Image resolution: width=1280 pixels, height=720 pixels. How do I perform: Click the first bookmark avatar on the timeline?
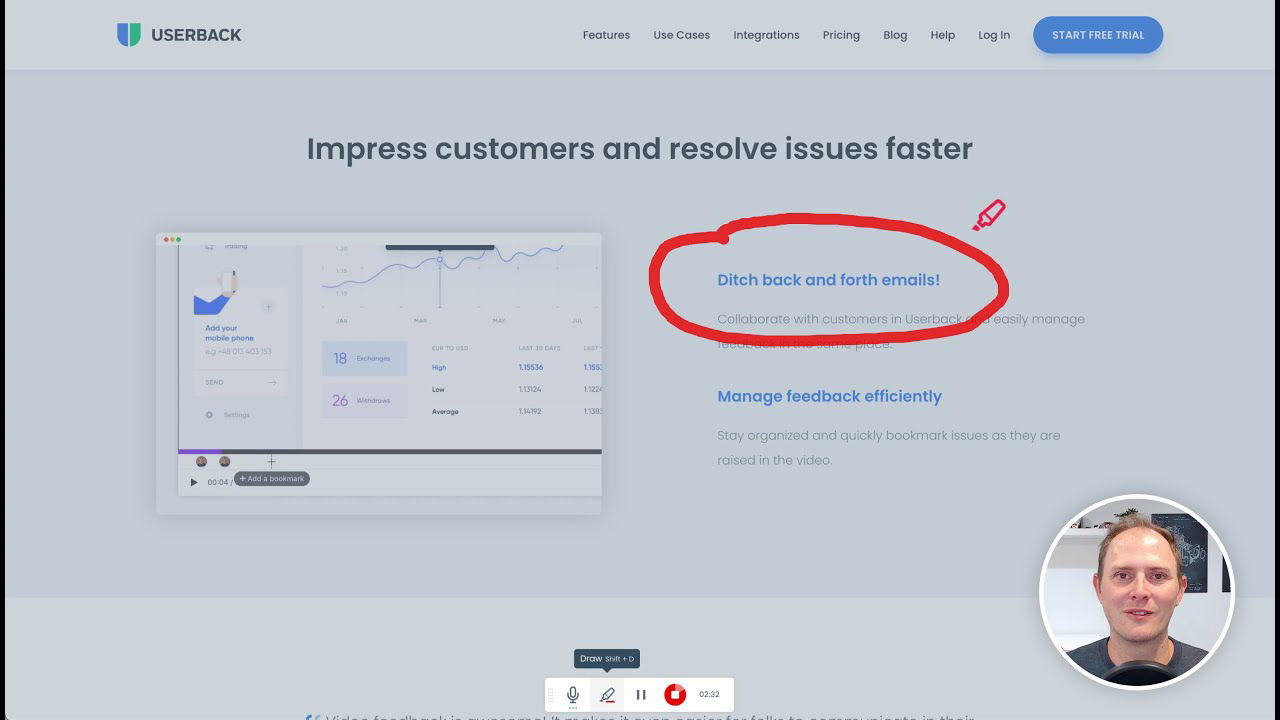pos(201,462)
